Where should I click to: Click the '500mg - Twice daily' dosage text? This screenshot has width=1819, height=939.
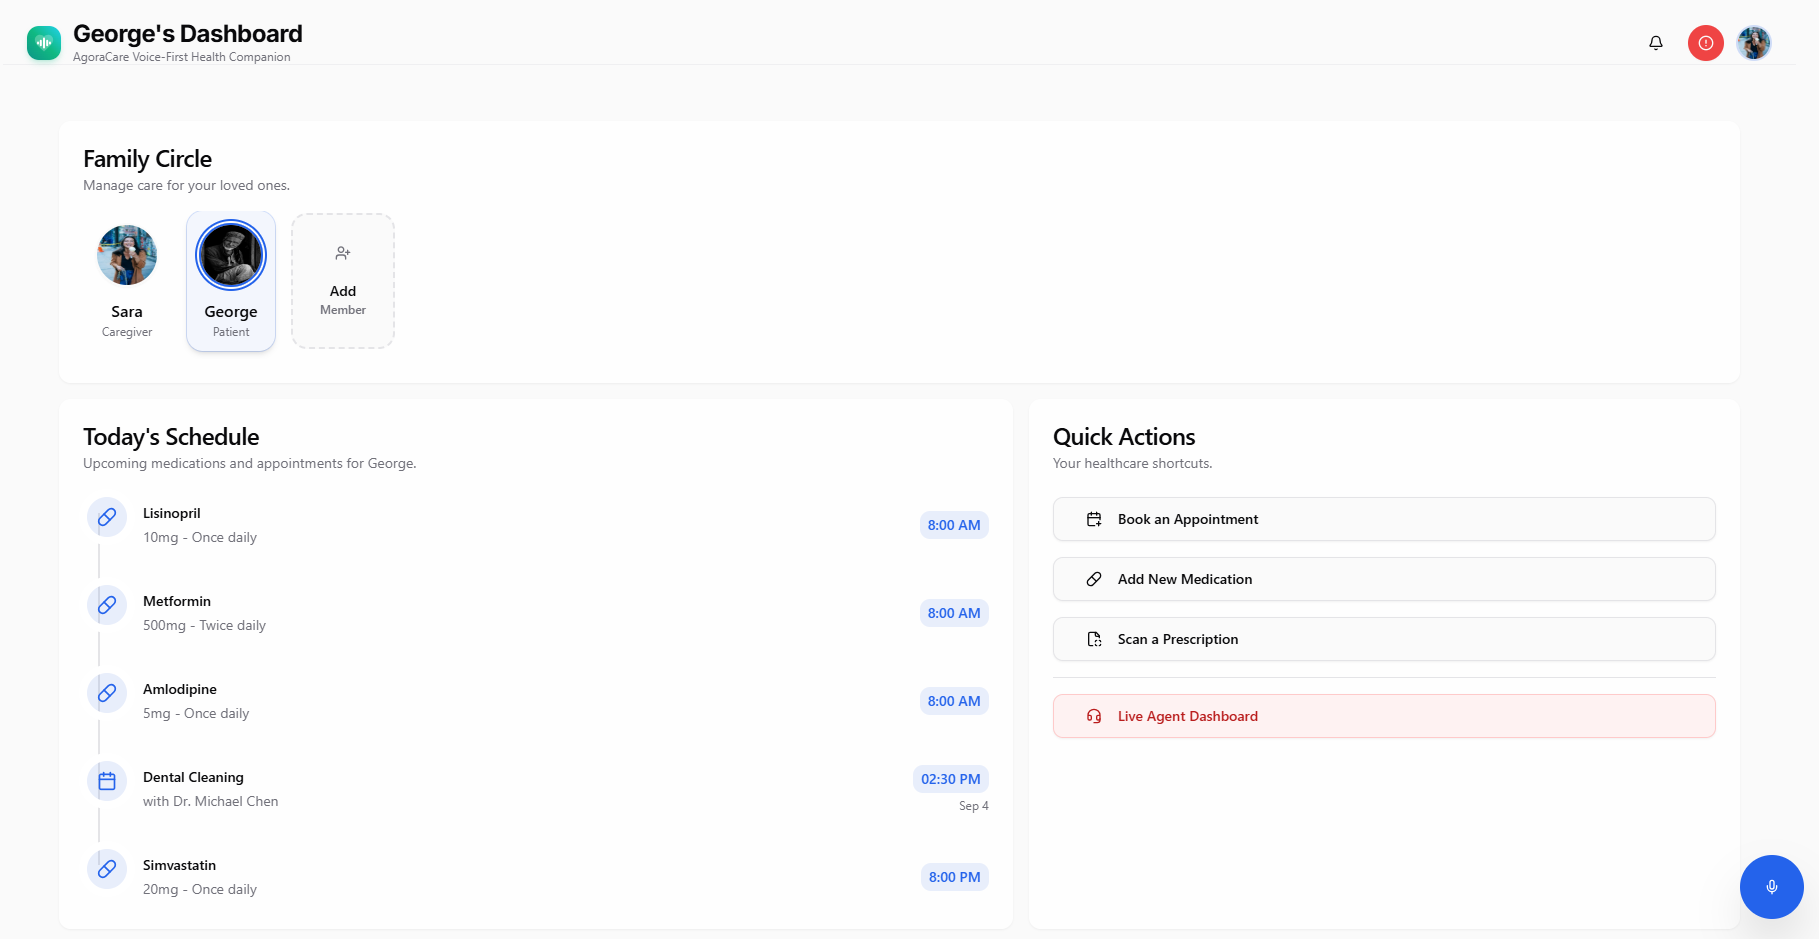tap(204, 625)
